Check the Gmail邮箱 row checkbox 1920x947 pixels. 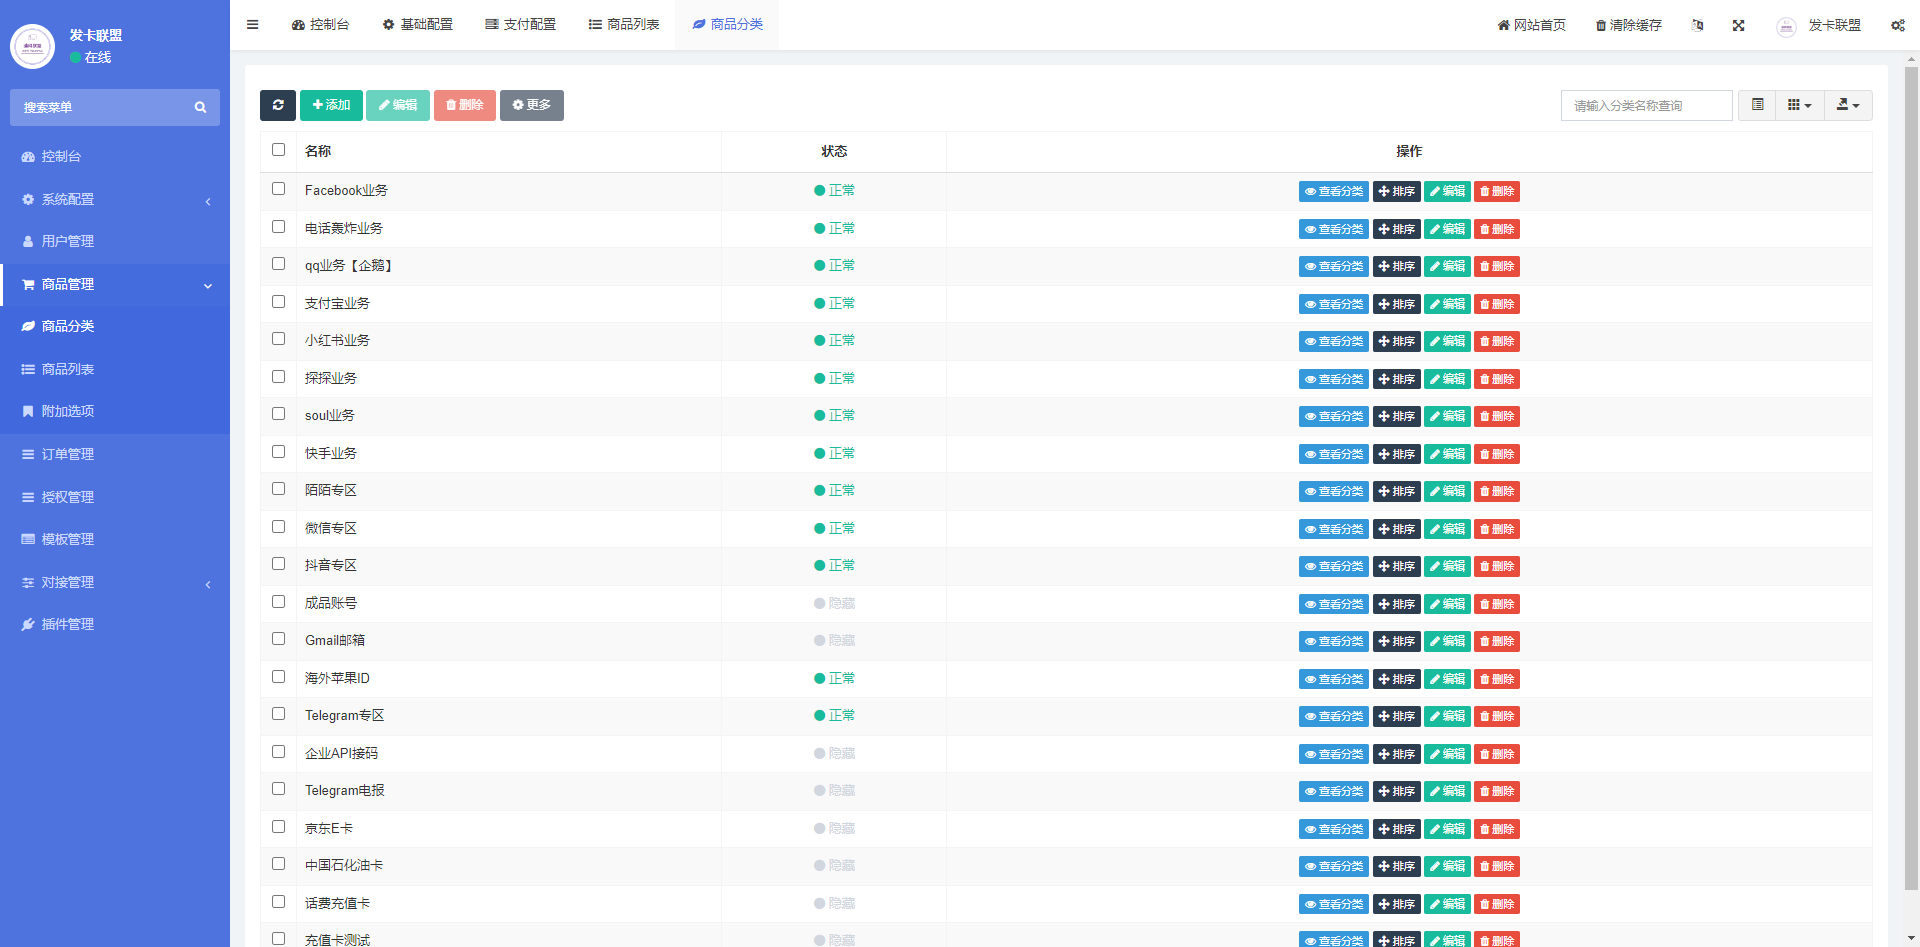click(x=279, y=639)
